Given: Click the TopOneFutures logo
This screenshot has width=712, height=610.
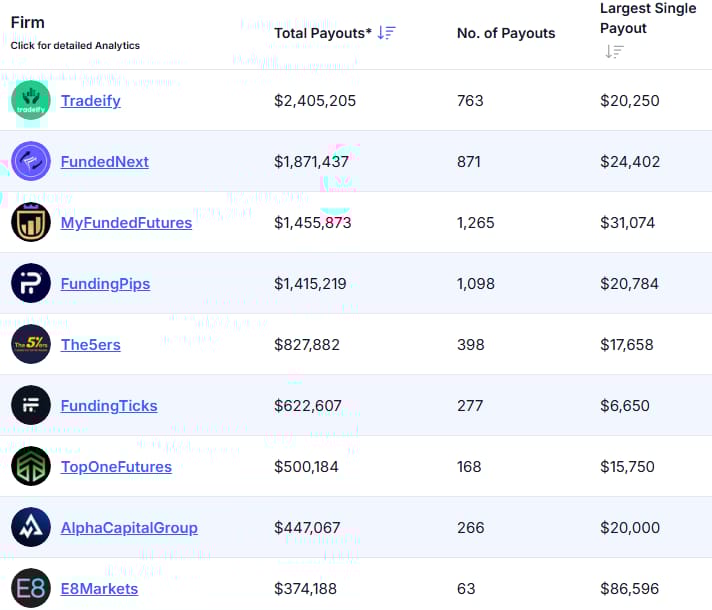Looking at the screenshot, I should pyautogui.click(x=31, y=466).
